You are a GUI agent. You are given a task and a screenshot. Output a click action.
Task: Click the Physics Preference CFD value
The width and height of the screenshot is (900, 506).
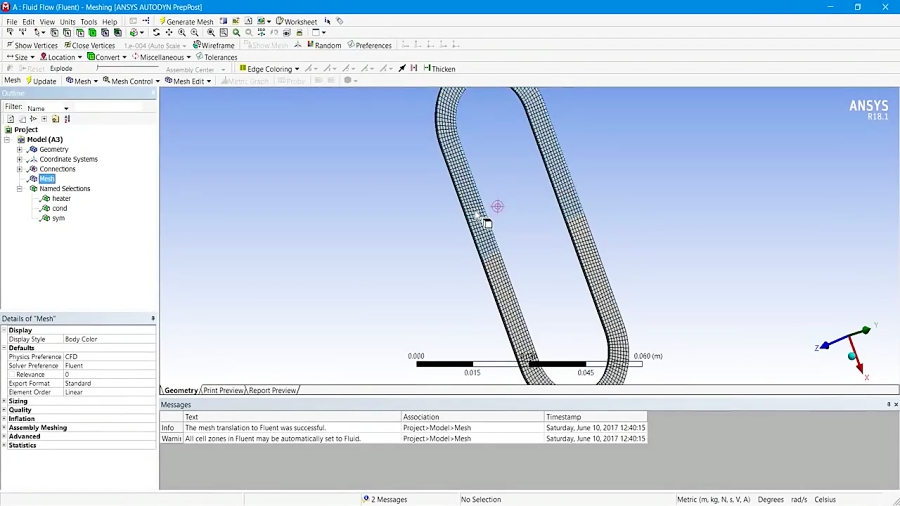click(x=109, y=356)
